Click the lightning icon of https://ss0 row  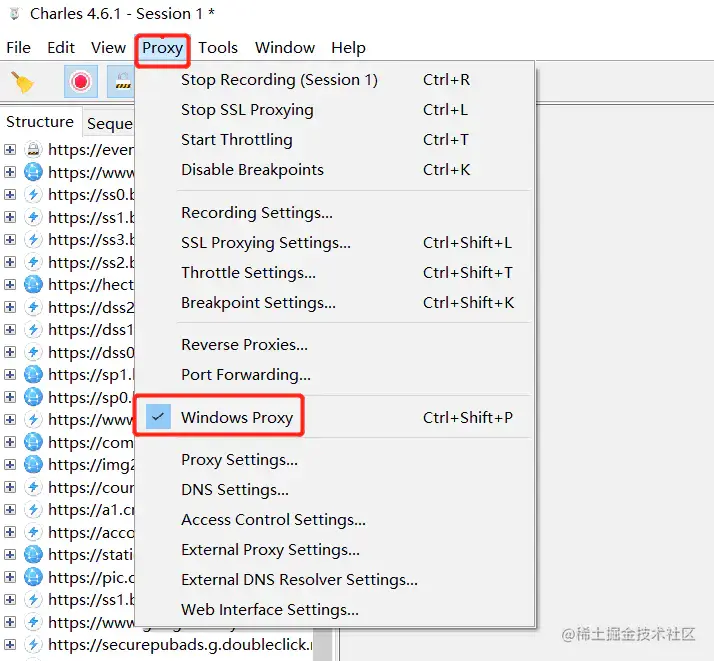[33, 194]
